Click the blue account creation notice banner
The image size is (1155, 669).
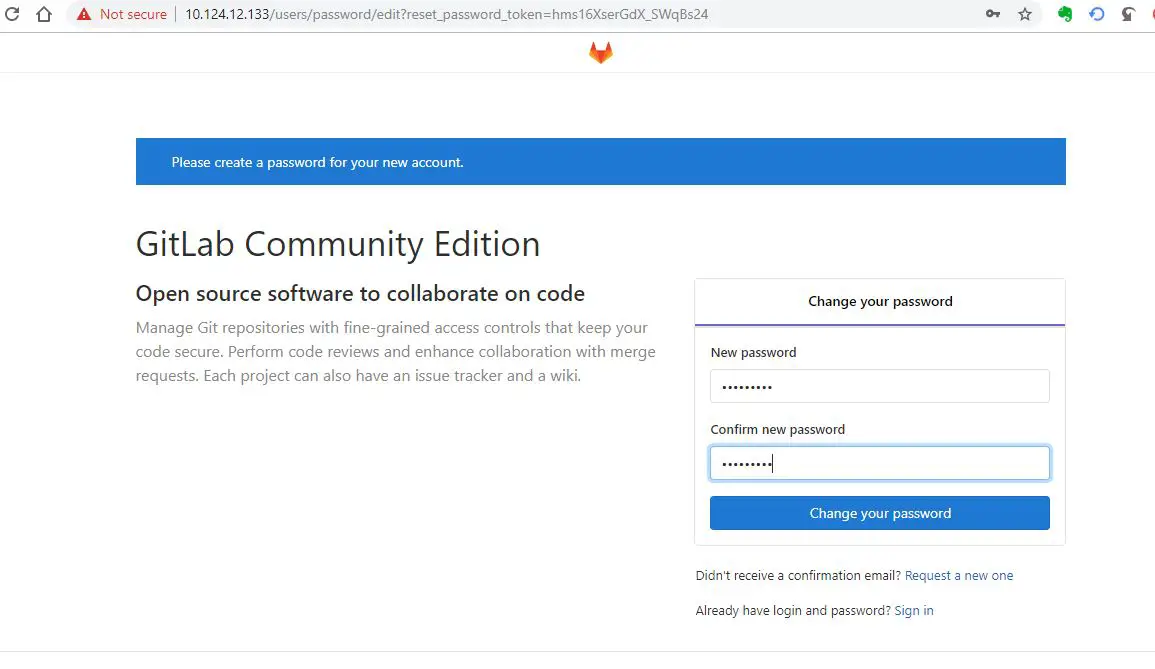pyautogui.click(x=600, y=162)
